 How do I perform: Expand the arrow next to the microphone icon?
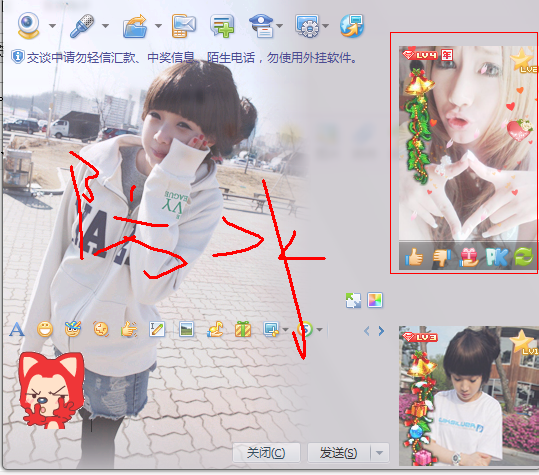106,26
